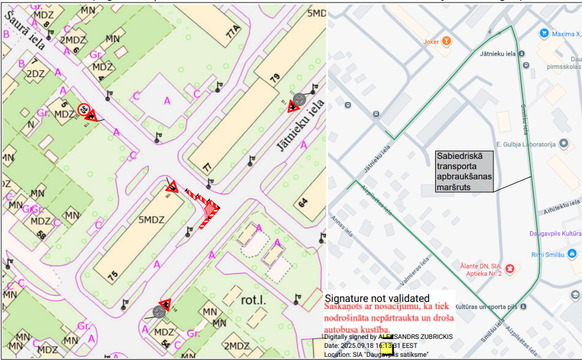582x360 pixels.
Task: Select the grey round sign near building 79
Action: tap(299, 99)
